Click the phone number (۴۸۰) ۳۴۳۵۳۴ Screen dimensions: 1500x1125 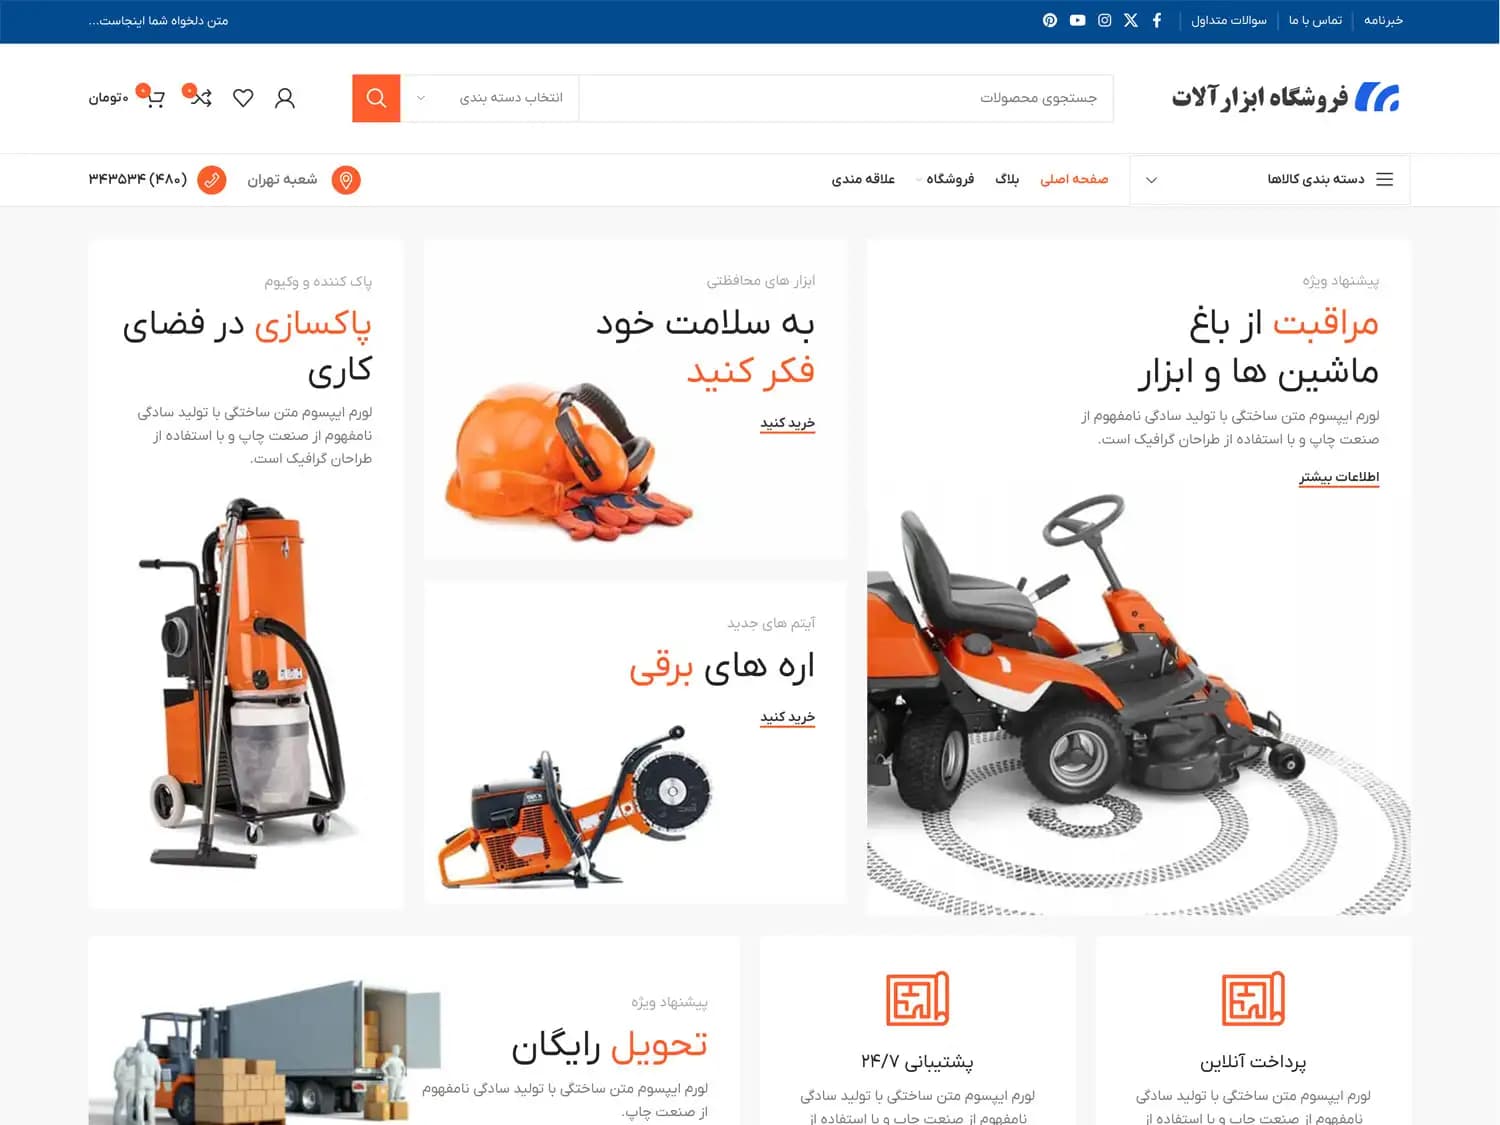point(138,179)
